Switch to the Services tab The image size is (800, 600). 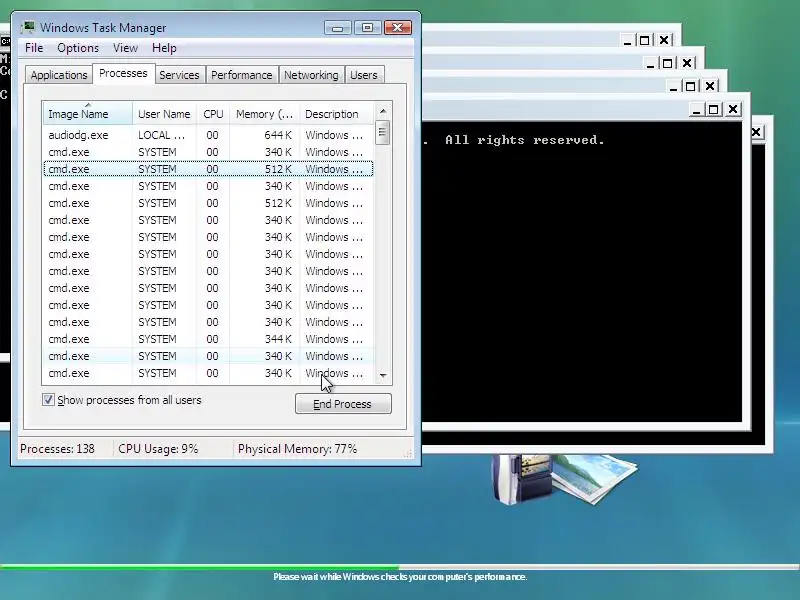(179, 75)
